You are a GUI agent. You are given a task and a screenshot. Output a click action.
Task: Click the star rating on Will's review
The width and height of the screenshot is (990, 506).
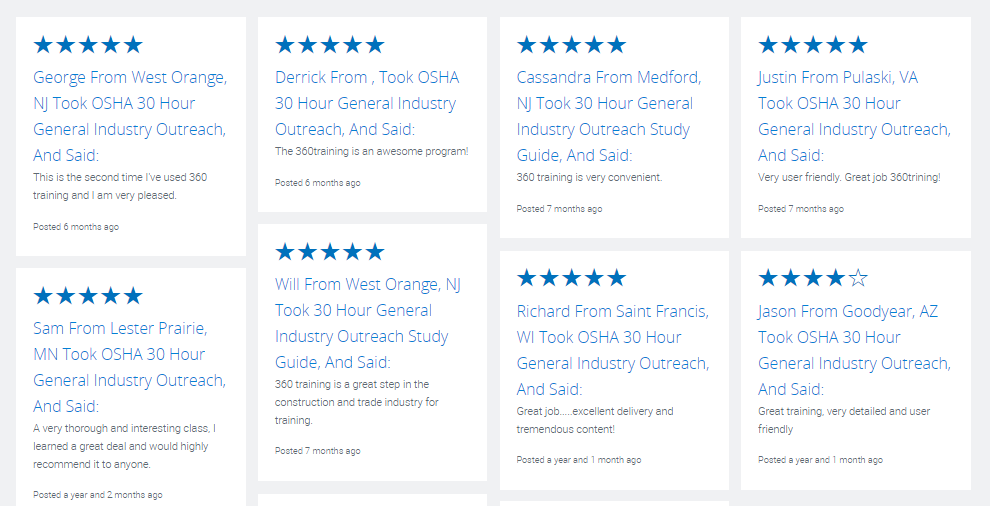click(x=329, y=252)
